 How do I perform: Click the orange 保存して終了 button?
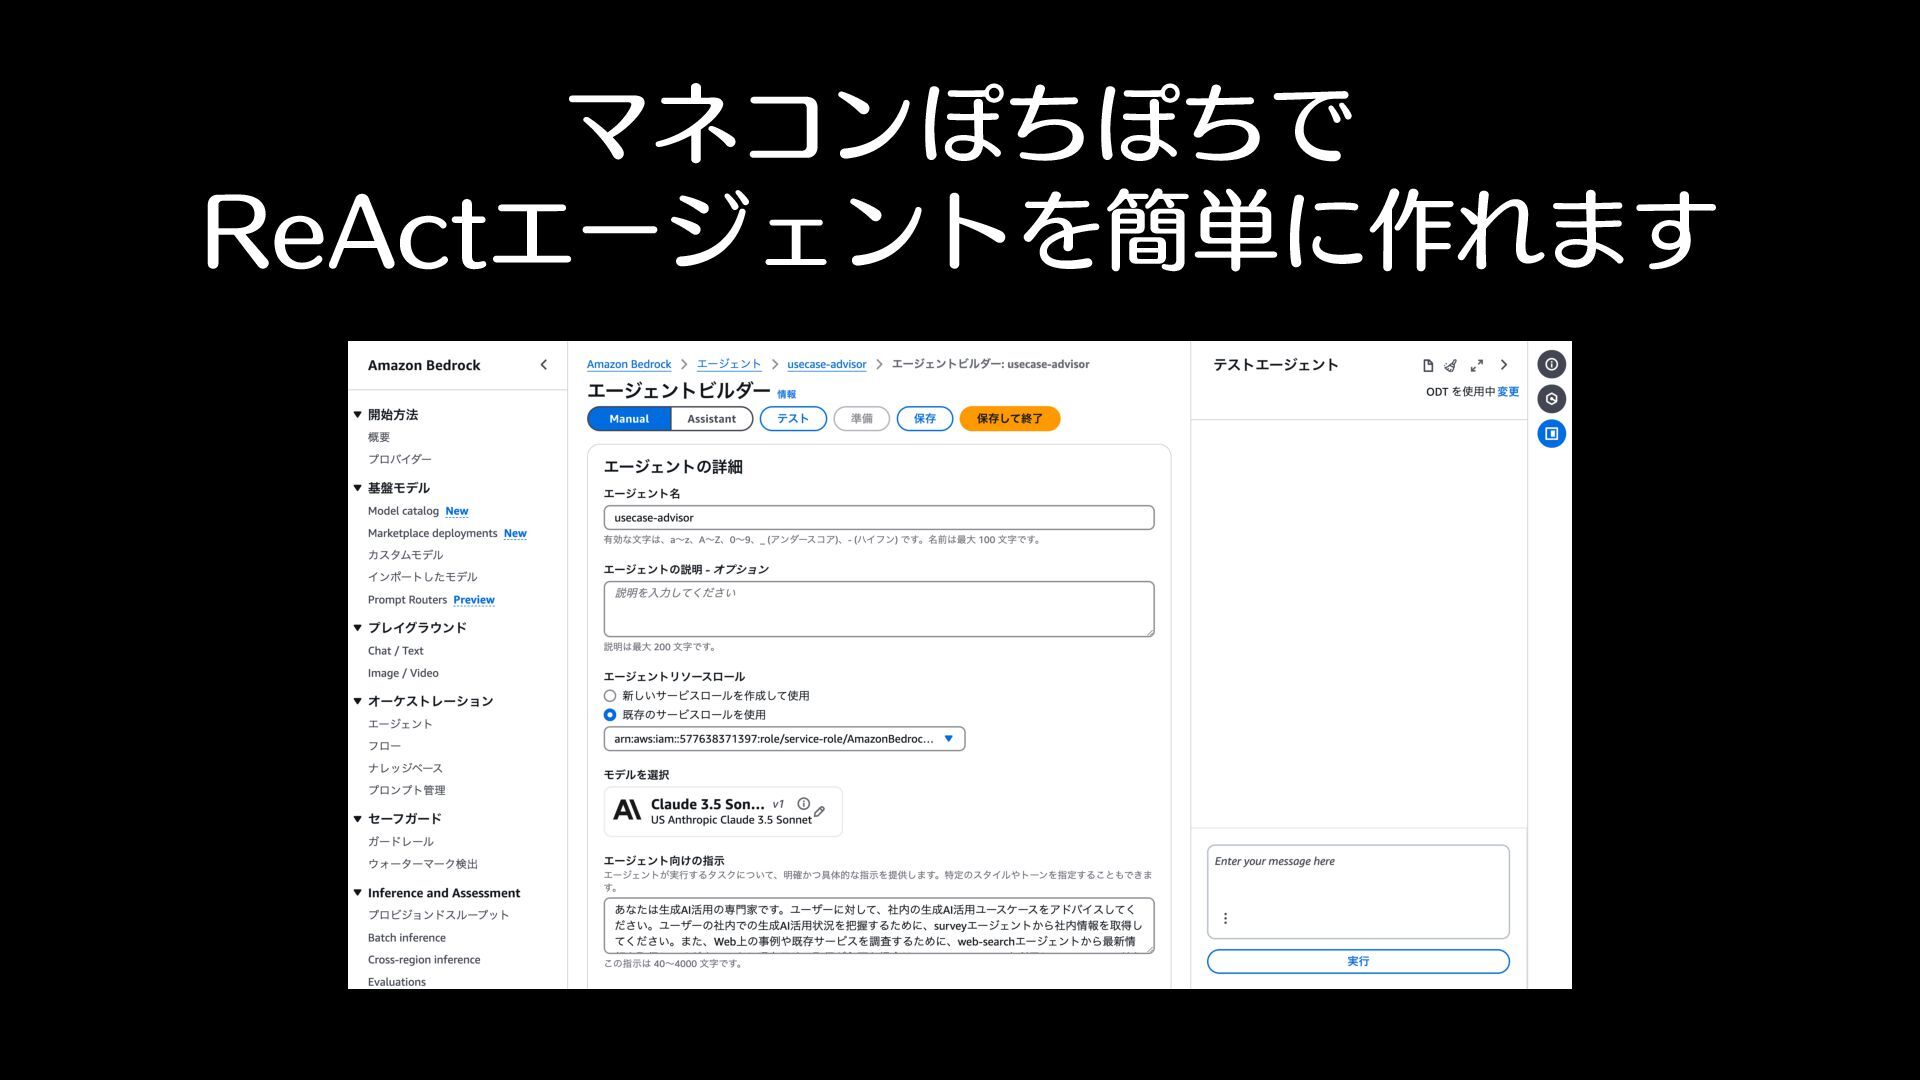pos(1009,419)
